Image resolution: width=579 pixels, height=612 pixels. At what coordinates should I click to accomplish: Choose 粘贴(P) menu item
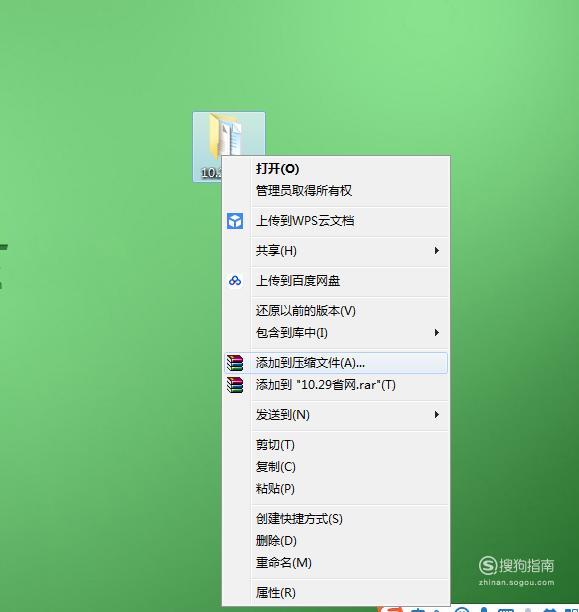(336, 488)
